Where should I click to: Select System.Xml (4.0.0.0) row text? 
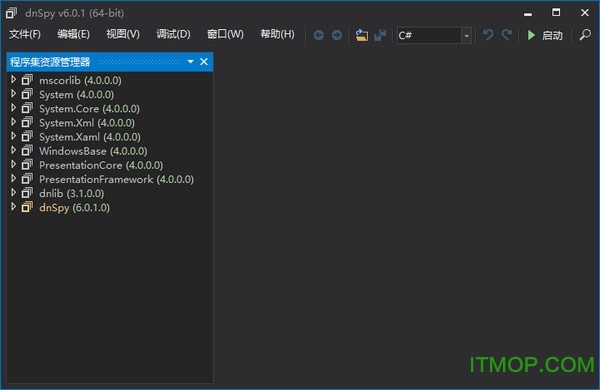87,123
